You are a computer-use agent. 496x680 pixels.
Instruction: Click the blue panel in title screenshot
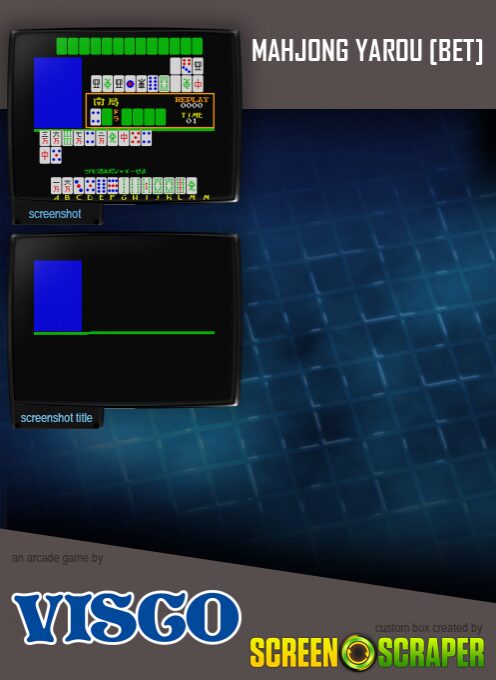[x=58, y=296]
